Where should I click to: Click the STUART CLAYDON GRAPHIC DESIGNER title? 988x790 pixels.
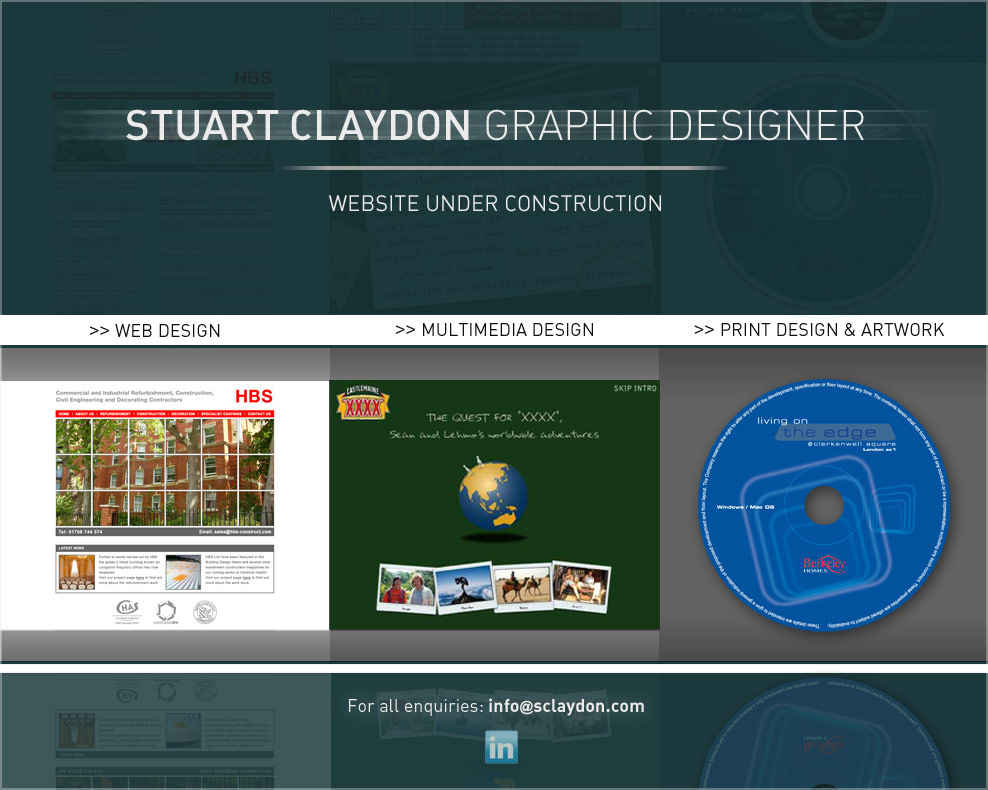(495, 125)
